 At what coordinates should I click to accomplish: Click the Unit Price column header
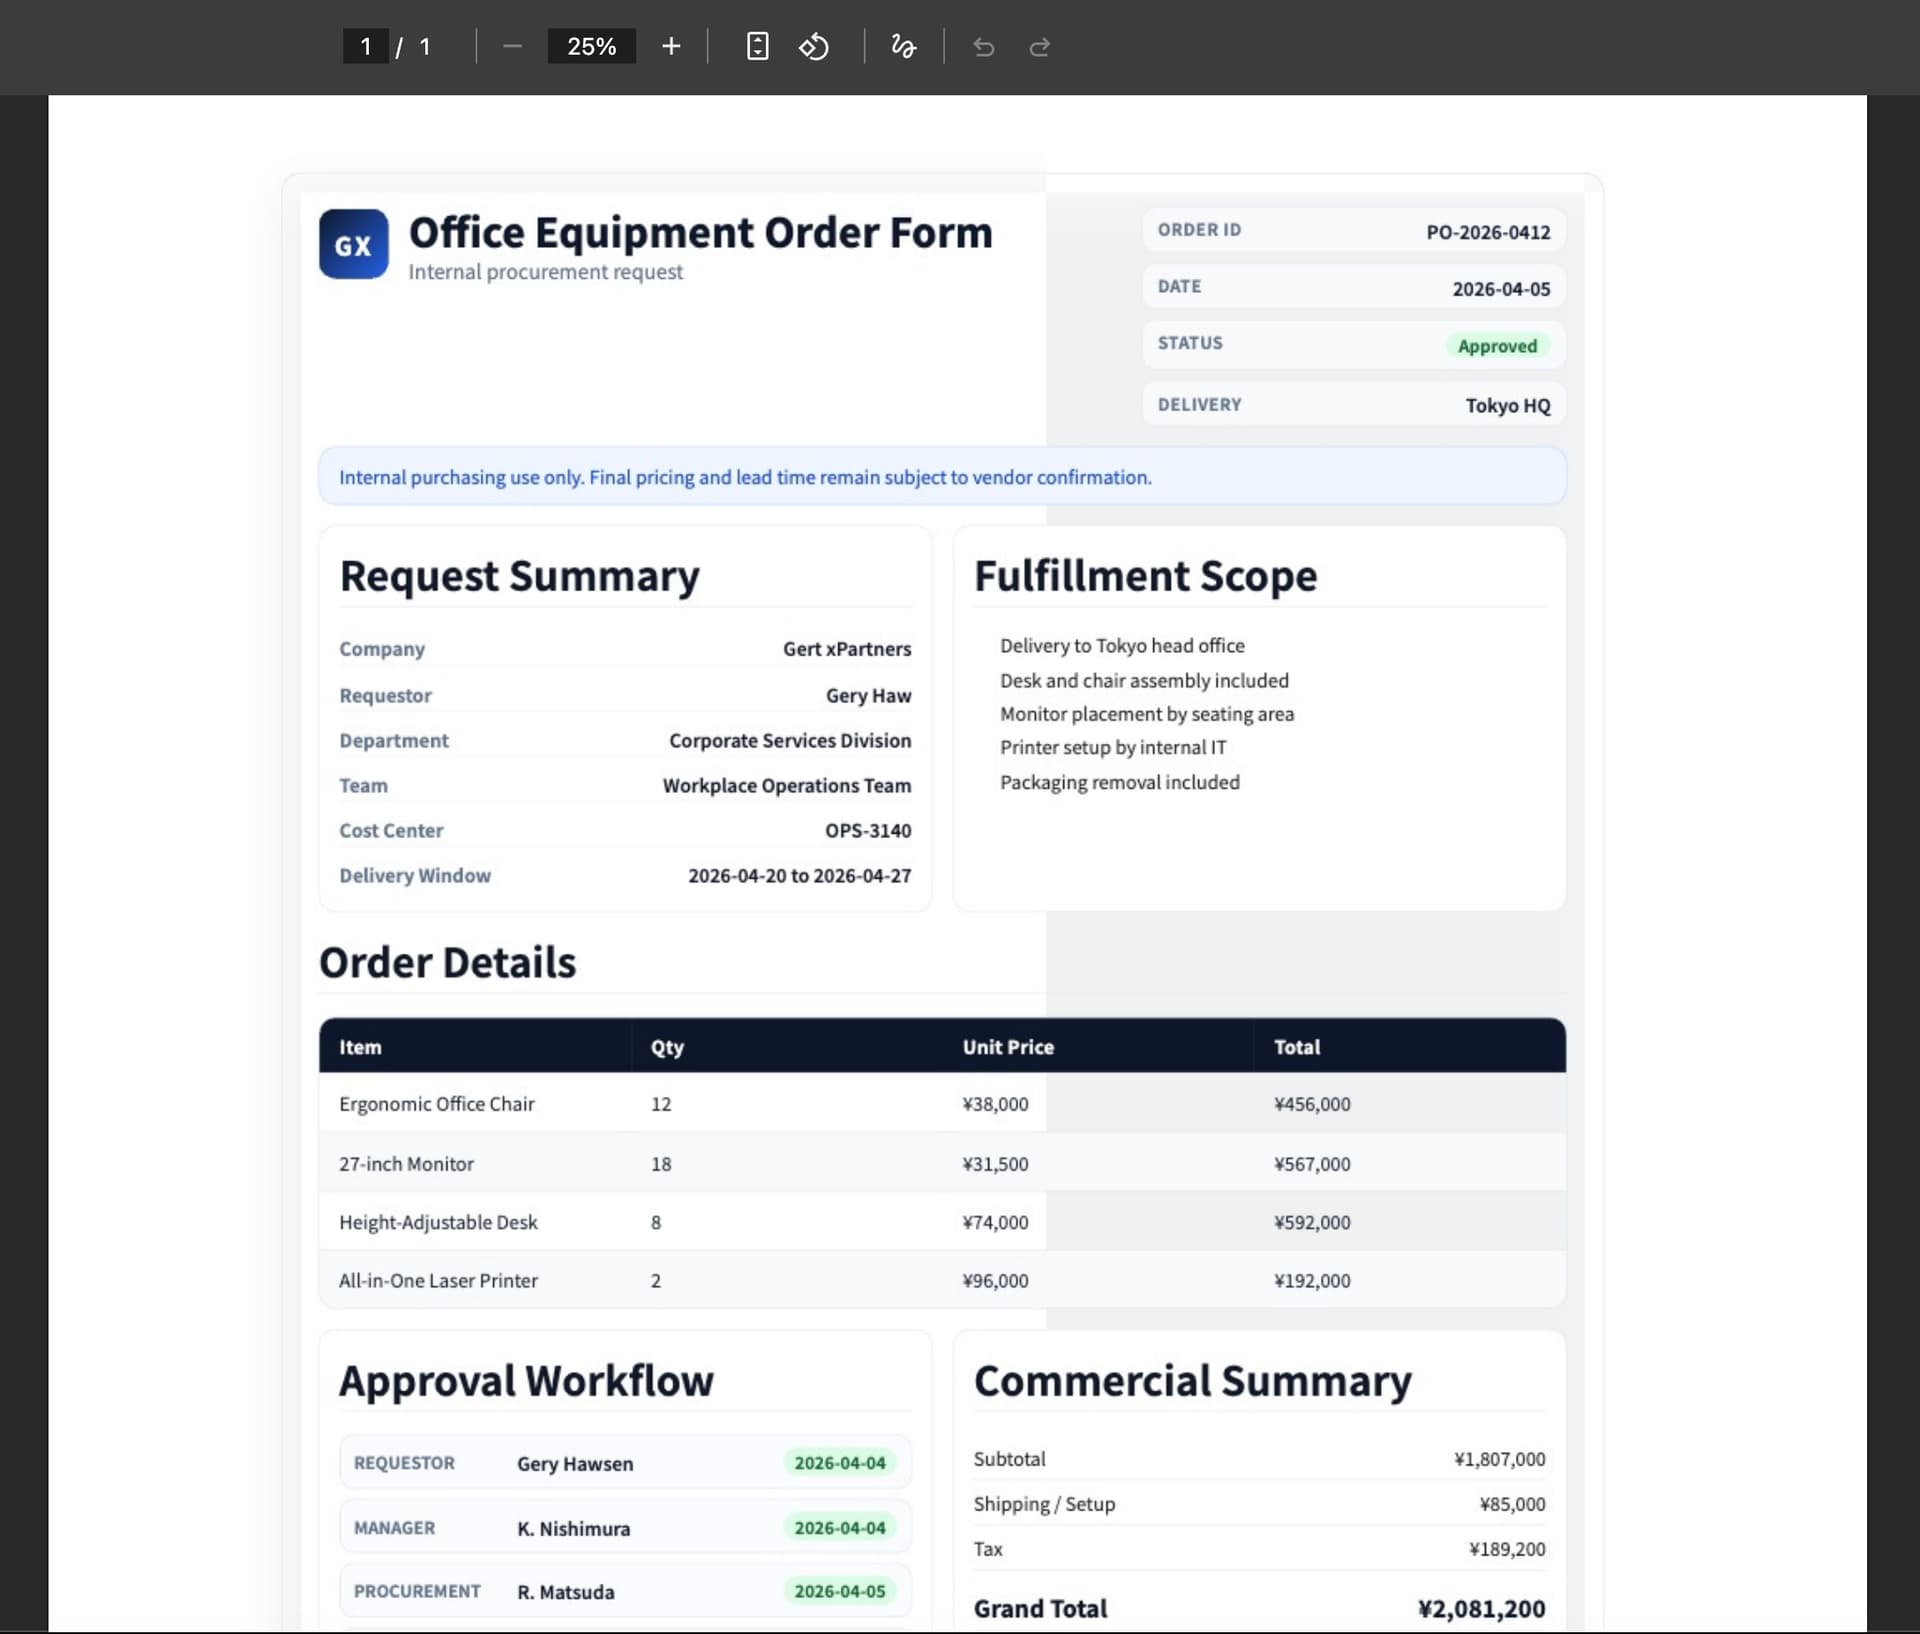(1008, 1047)
